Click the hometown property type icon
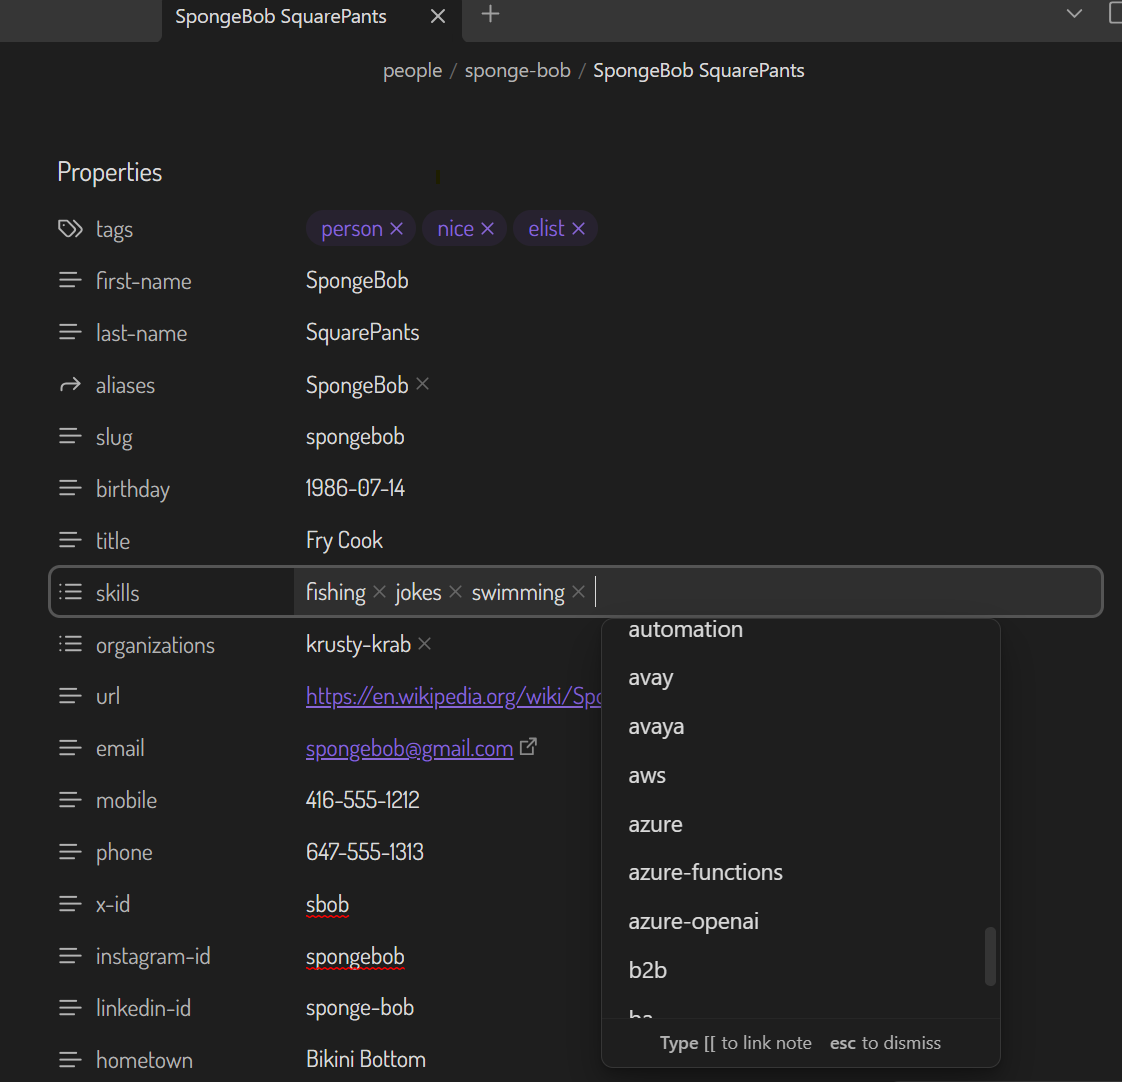 (70, 1059)
